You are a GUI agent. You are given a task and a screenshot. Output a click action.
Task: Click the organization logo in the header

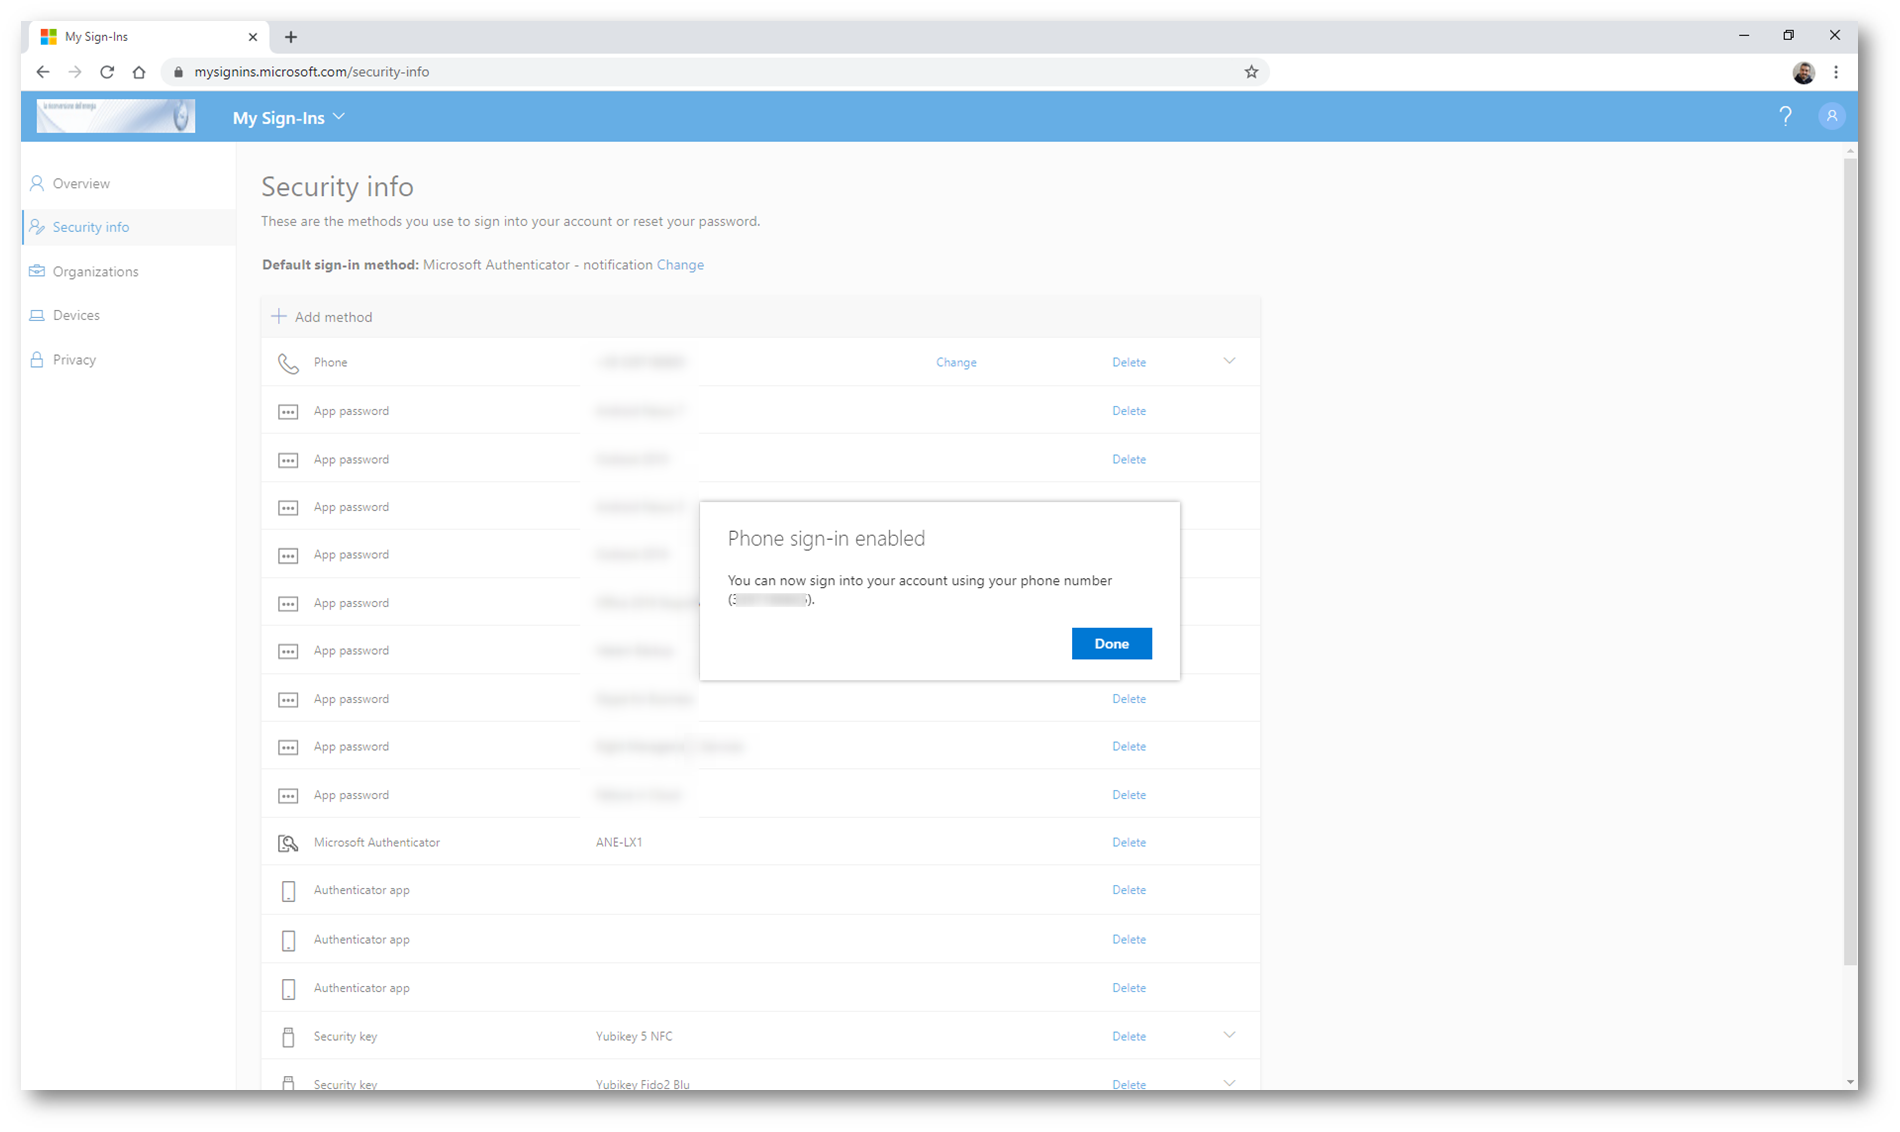(x=116, y=116)
